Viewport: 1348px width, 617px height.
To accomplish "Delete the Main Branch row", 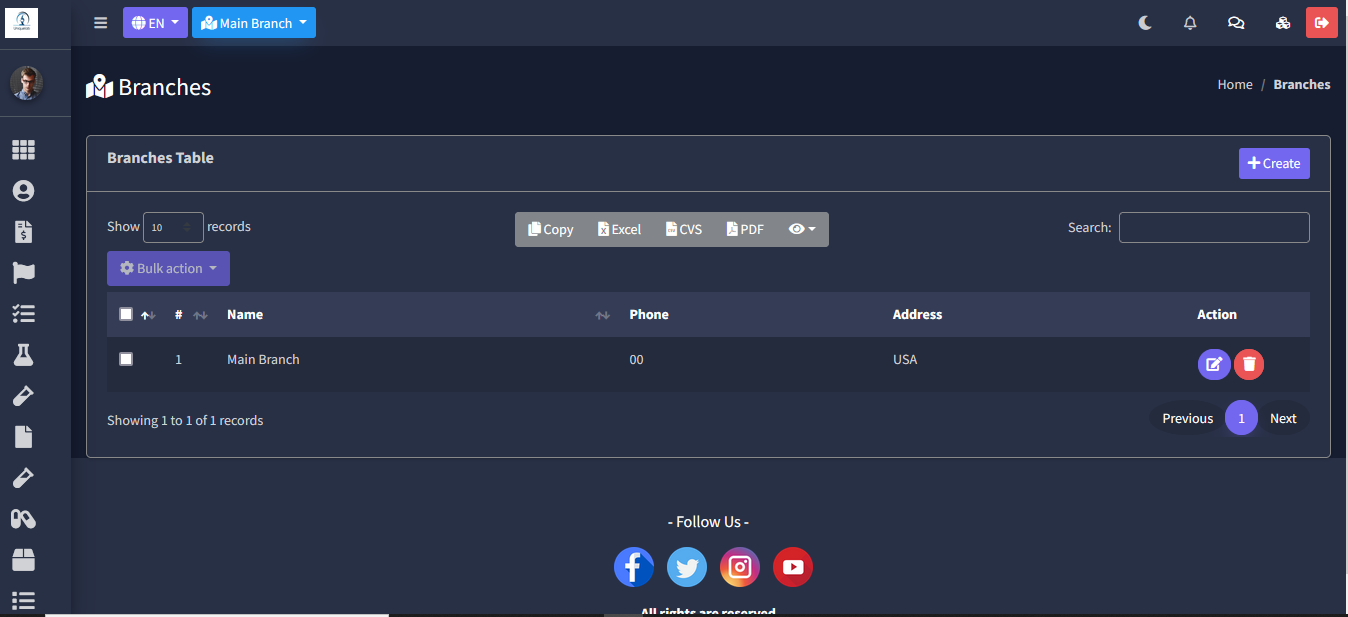I will [1248, 364].
